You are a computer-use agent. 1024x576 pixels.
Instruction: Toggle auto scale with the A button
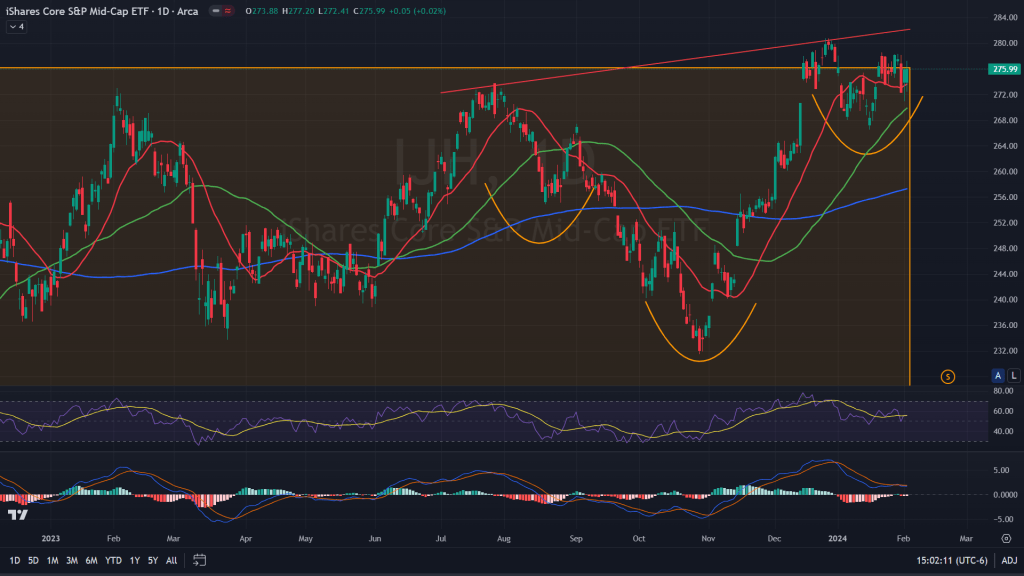point(997,375)
